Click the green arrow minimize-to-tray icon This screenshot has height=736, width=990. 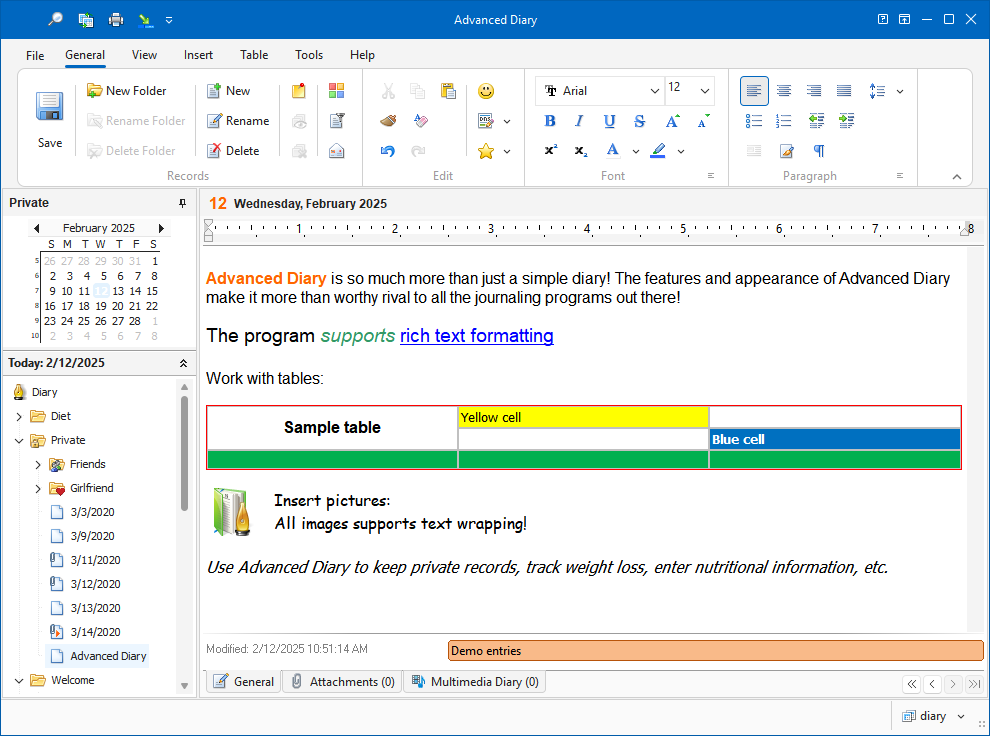(146, 20)
